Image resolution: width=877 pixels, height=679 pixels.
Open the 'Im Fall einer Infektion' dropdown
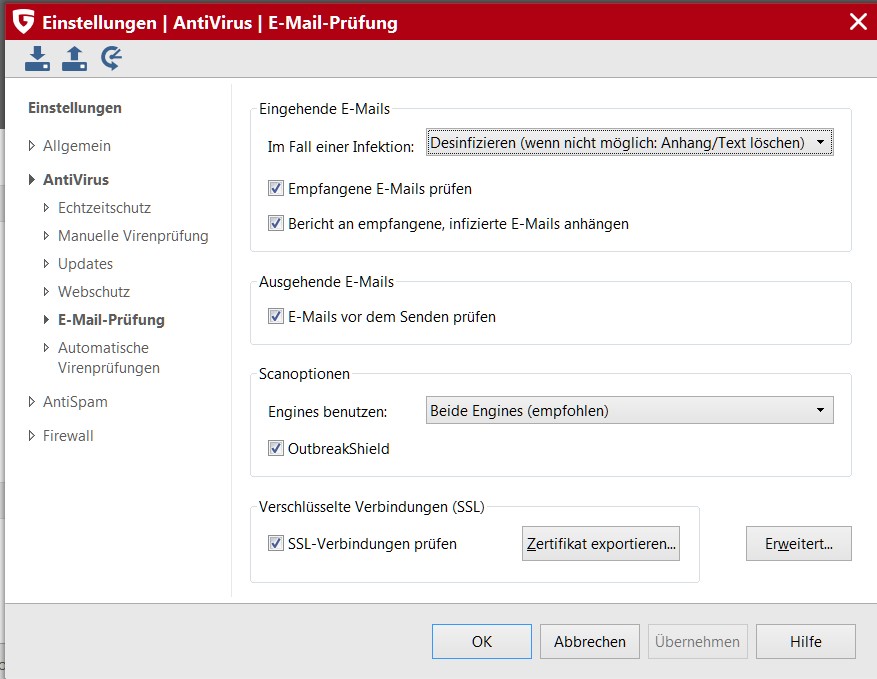(630, 143)
